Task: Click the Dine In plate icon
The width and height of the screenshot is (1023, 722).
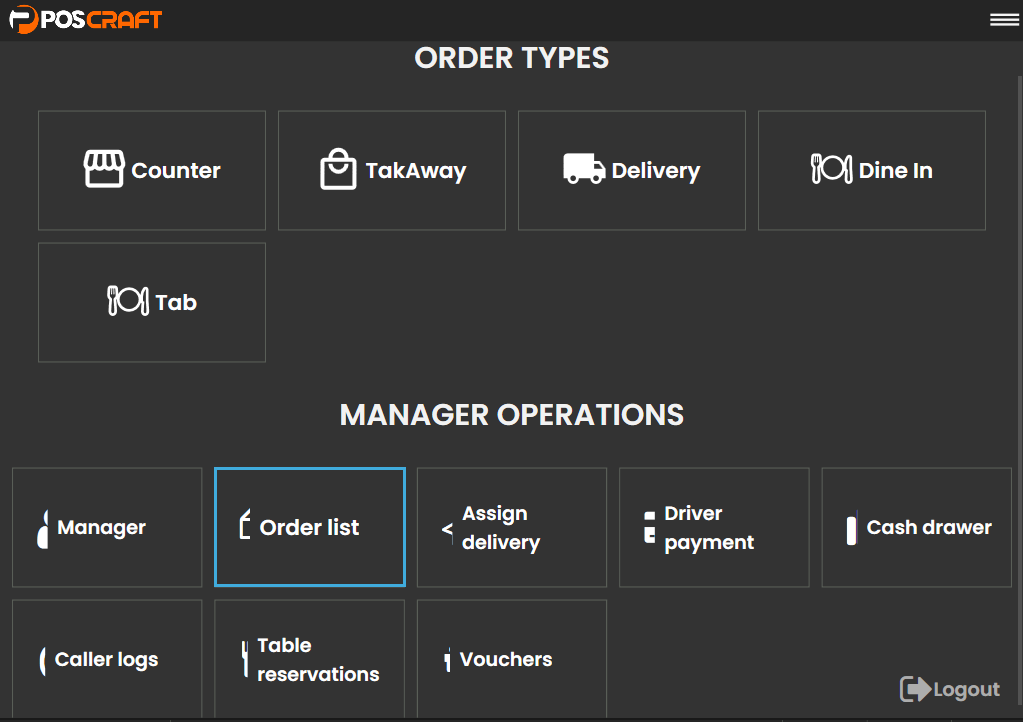Action: (x=831, y=169)
